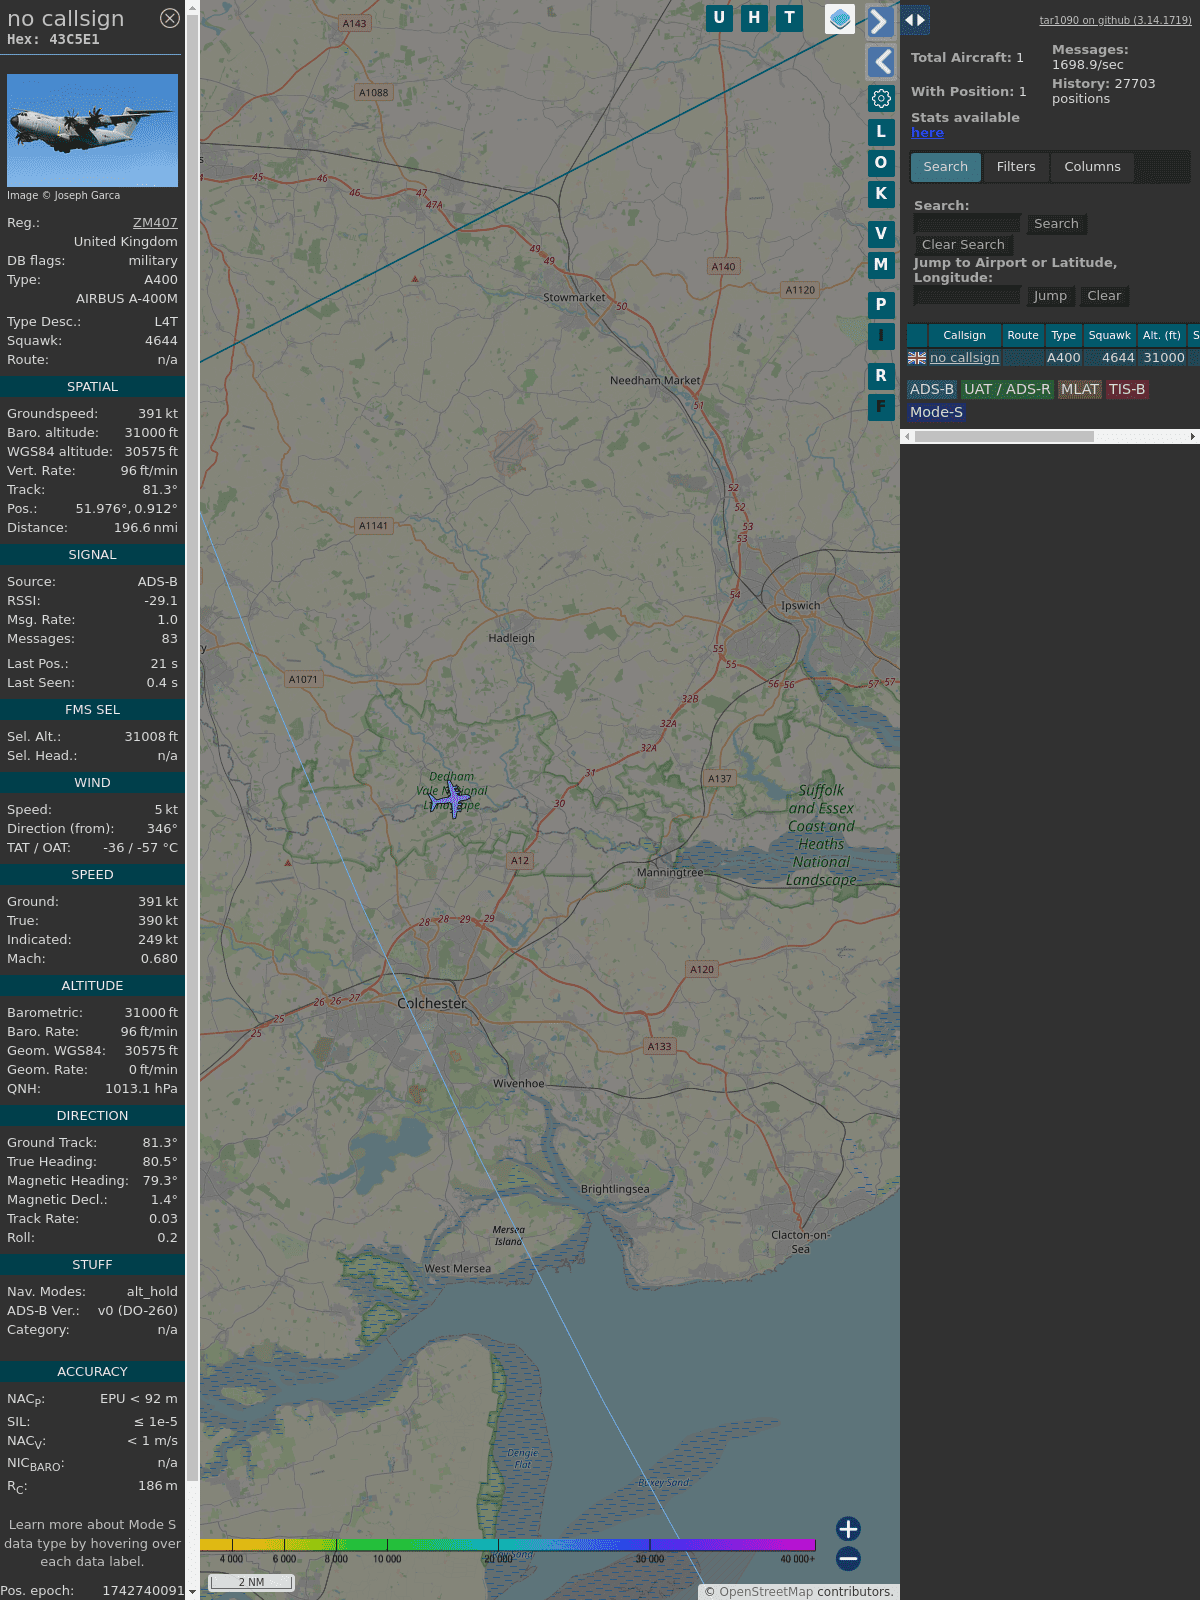1200x1600 pixels.
Task: Close the selected aircraft info panel
Action: point(170,18)
